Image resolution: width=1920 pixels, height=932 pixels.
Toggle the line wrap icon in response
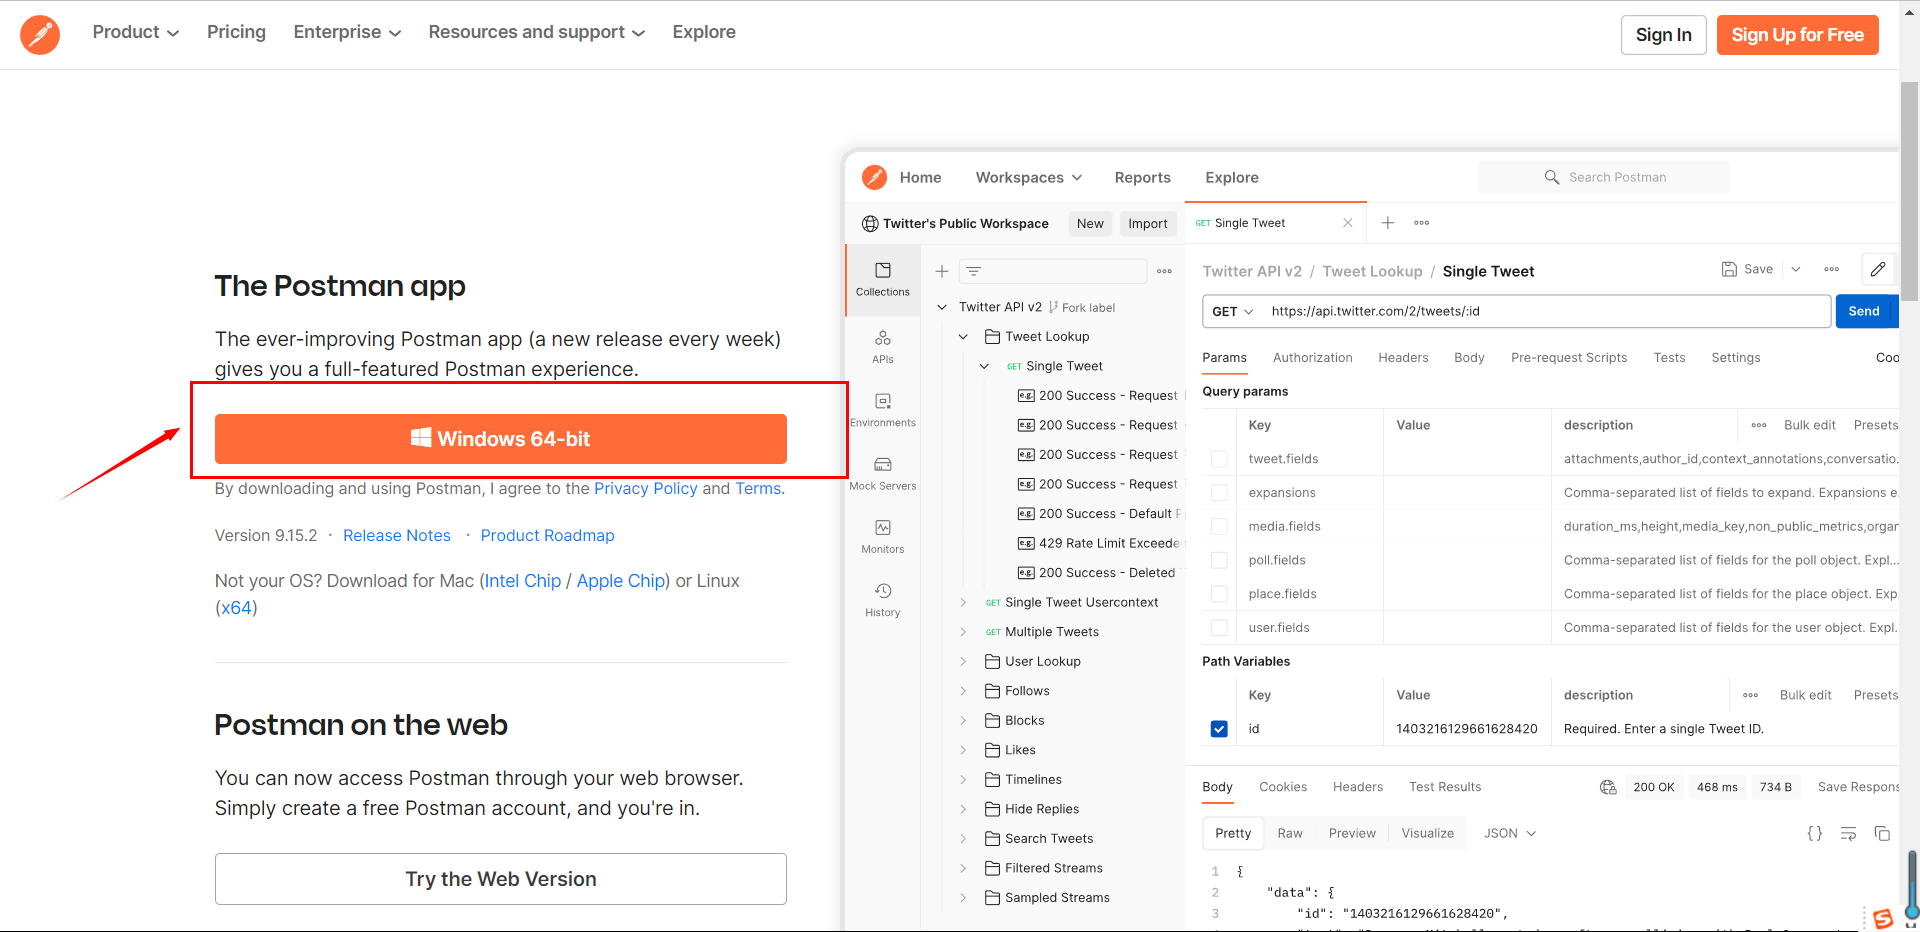tap(1848, 833)
